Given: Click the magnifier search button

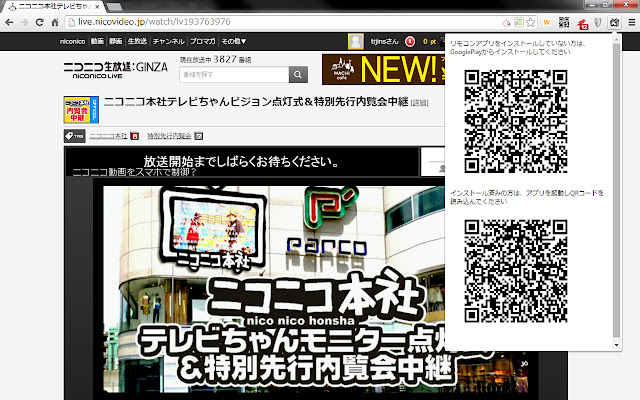Looking at the screenshot, I should 298,75.
